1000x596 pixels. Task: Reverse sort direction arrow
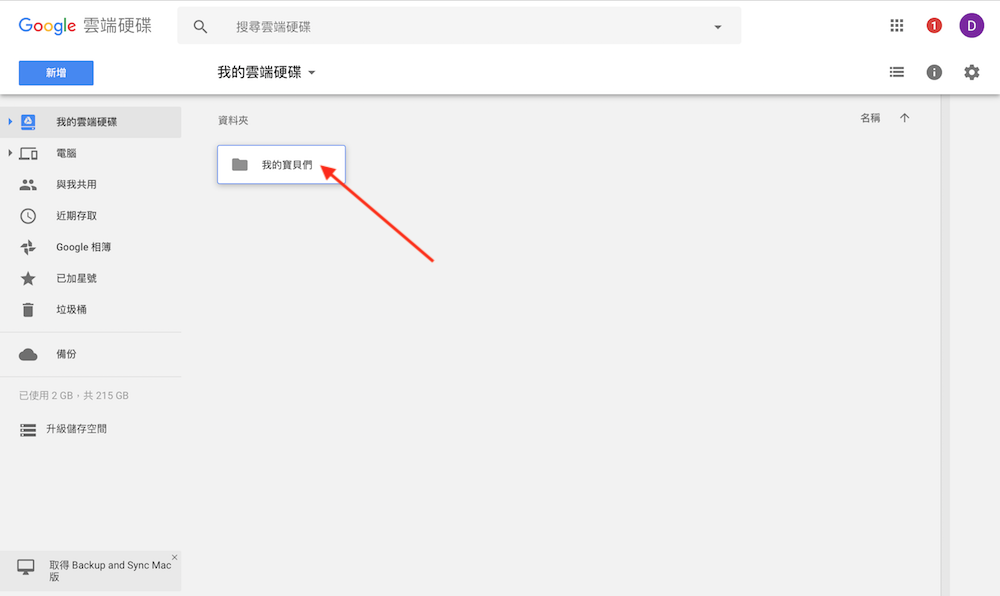(x=904, y=117)
